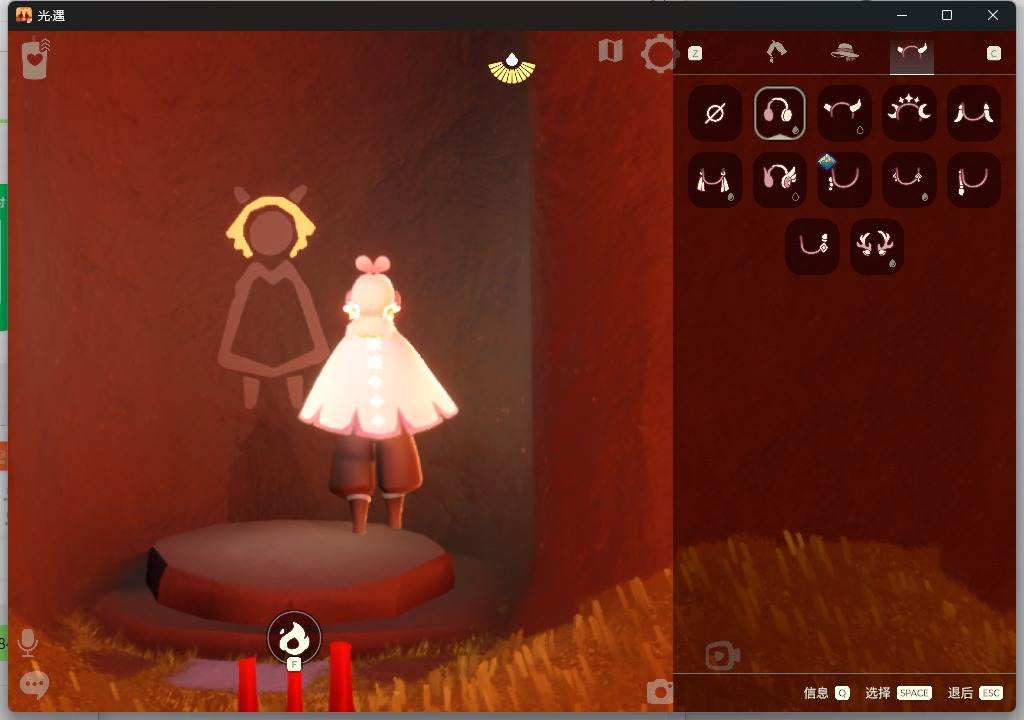1024x720 pixels.
Task: Open the settings gear
Action: (x=659, y=53)
